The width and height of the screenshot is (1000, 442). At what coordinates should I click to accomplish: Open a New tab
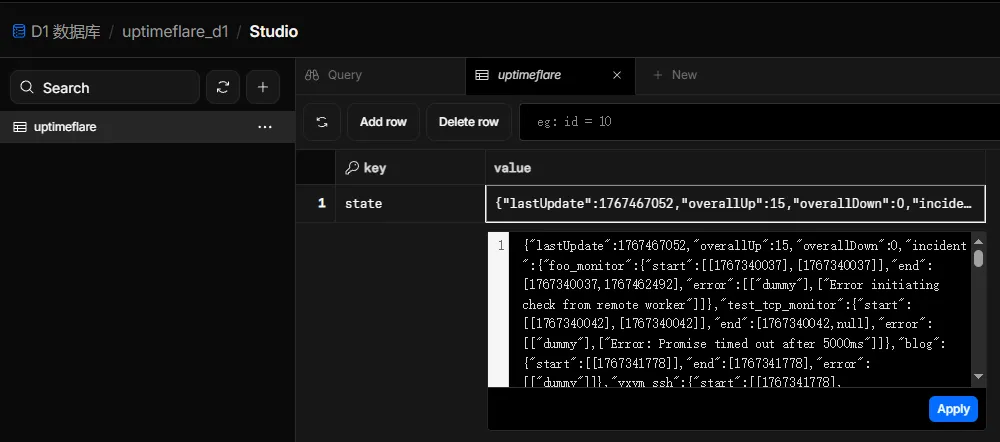point(675,75)
